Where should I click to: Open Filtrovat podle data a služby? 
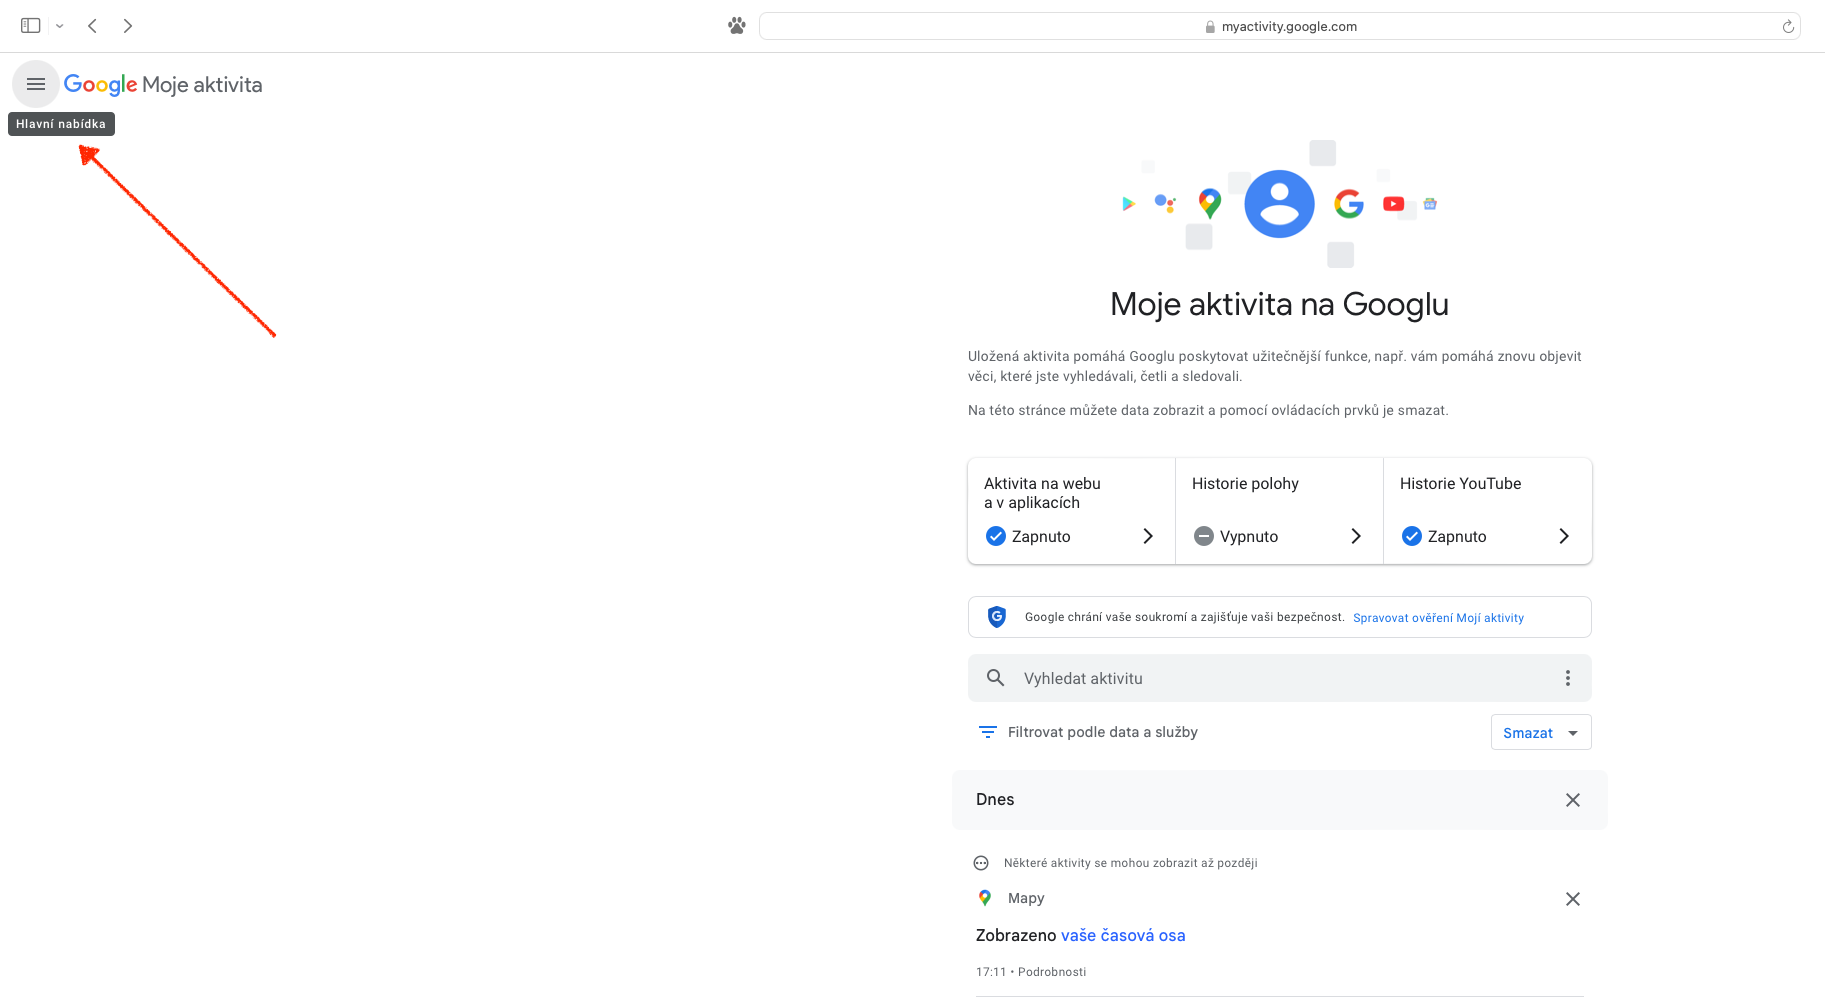pyautogui.click(x=1102, y=732)
